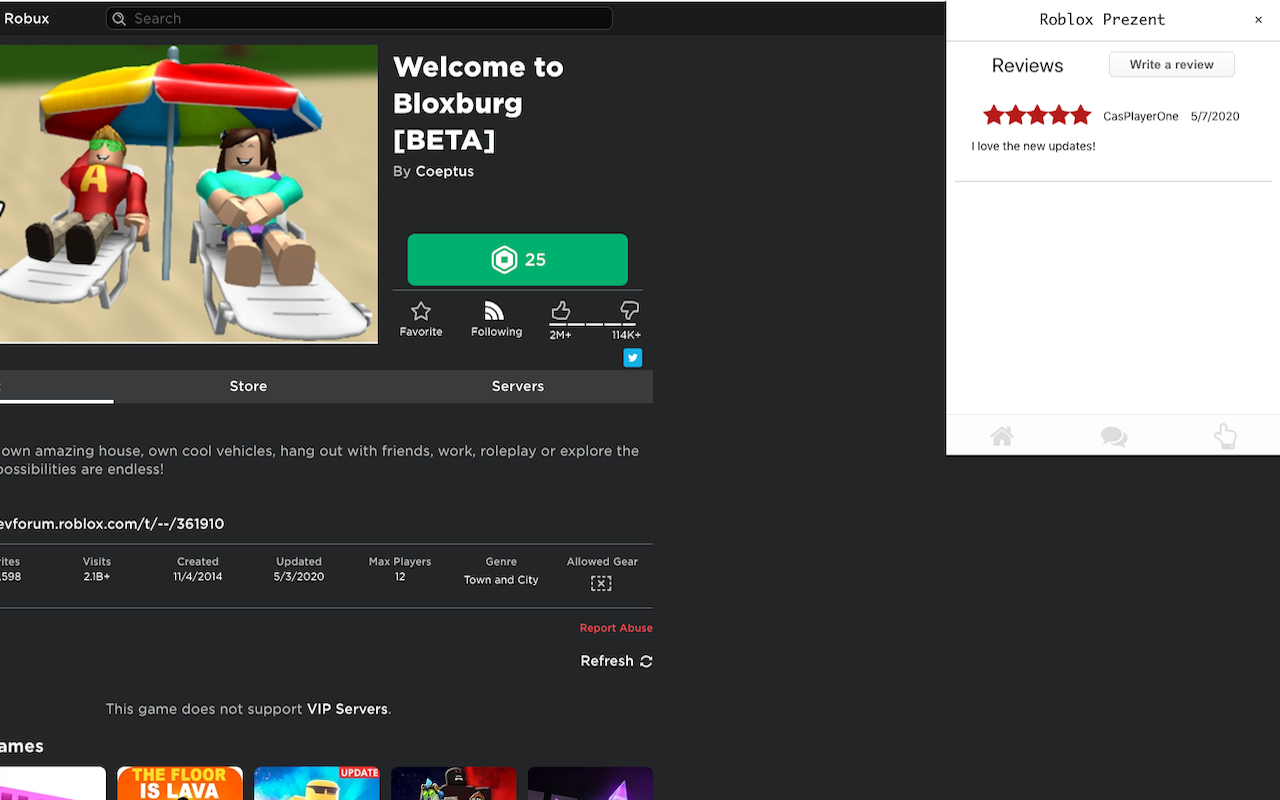Screen dimensions: 1280x800
Task: Click the Report Abuse link
Action: click(616, 628)
